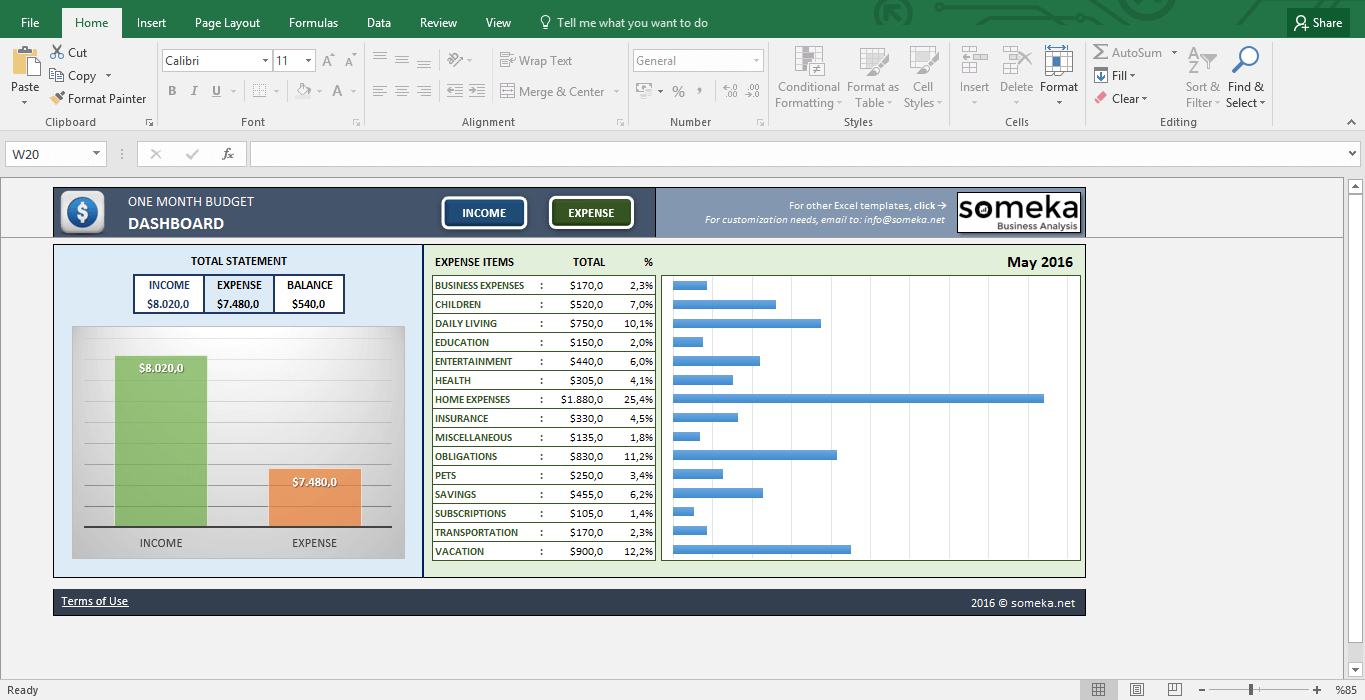This screenshot has height=700, width=1365.
Task: Switch to the Page Layout tab
Action: point(227,23)
